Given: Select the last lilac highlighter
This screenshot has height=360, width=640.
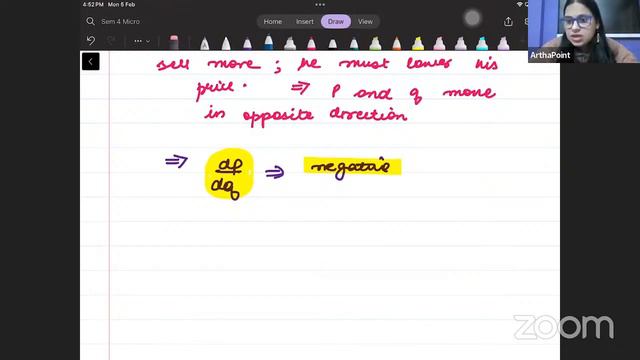Looking at the screenshot, I should point(503,43).
